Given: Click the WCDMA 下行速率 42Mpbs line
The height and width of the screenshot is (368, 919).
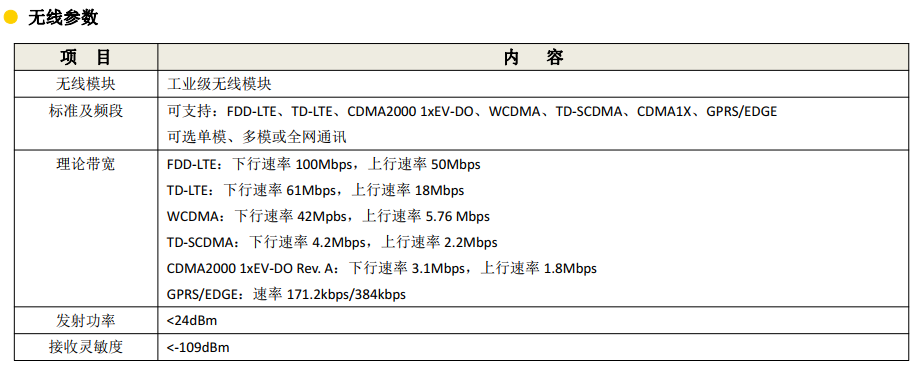Looking at the screenshot, I should pos(328,216).
